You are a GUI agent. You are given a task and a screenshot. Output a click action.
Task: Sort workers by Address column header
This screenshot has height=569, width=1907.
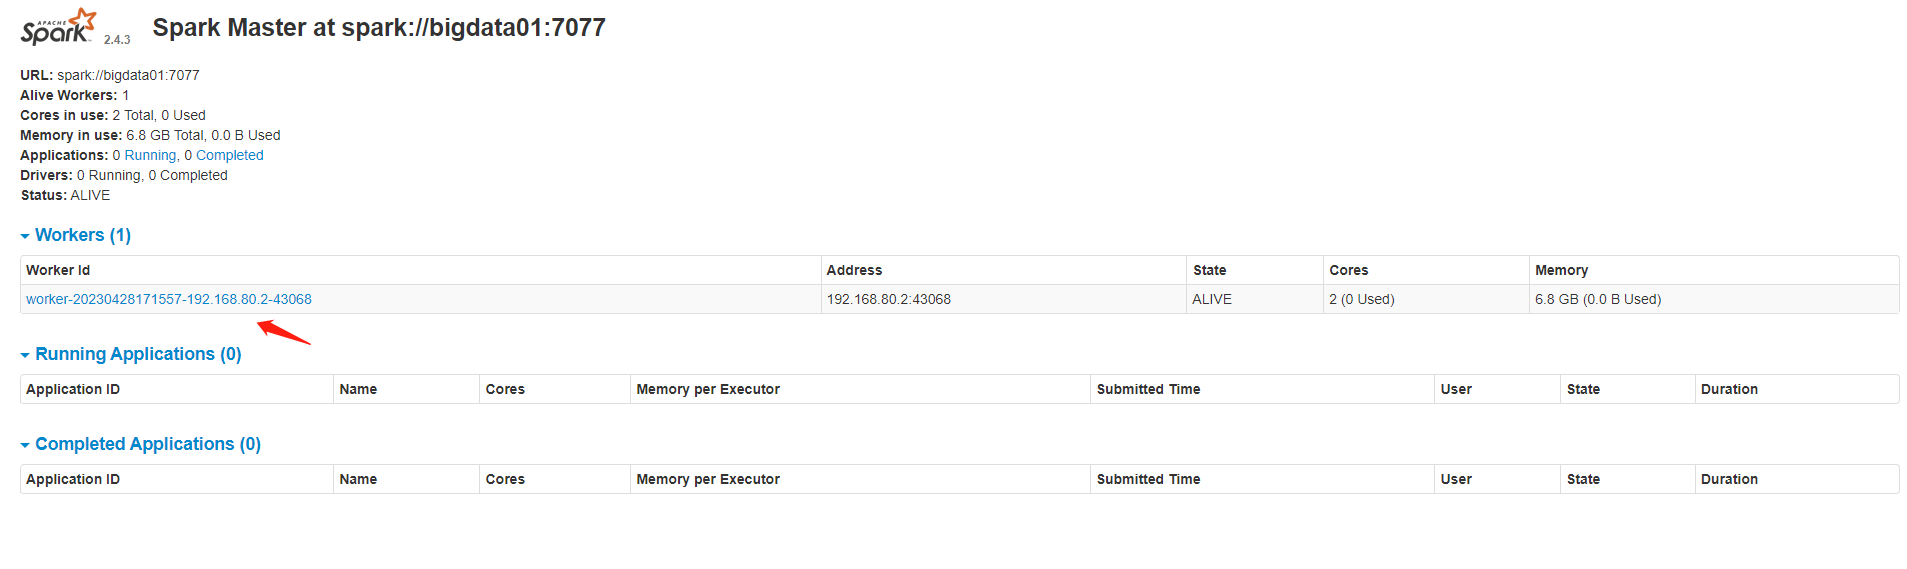click(854, 270)
